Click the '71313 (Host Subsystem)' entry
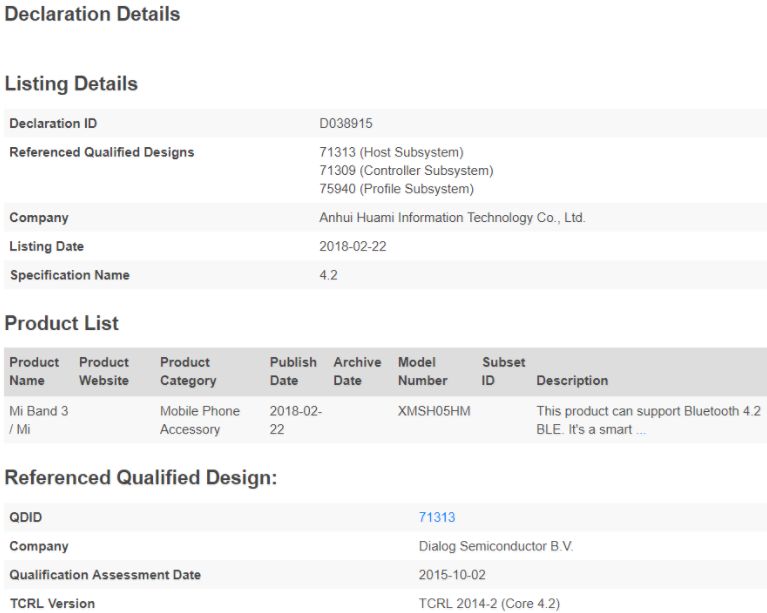This screenshot has width=767, height=613. point(391,152)
